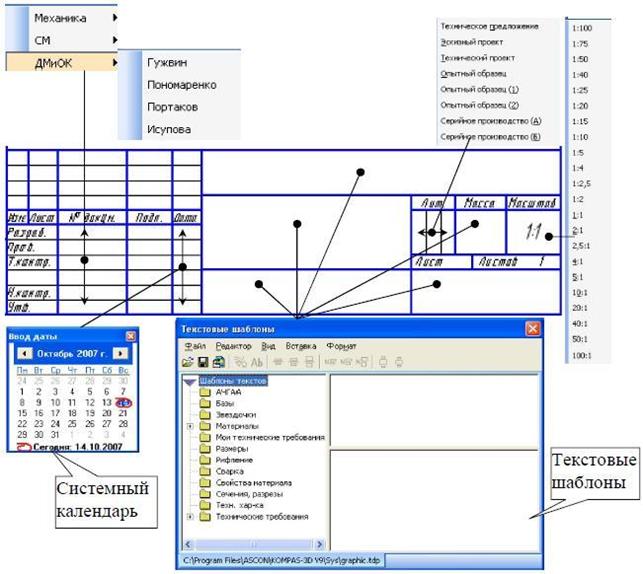Screen dimensions: 643x574
Task: Click the upper right pane of Текстовые шаблоны
Action: [434, 411]
